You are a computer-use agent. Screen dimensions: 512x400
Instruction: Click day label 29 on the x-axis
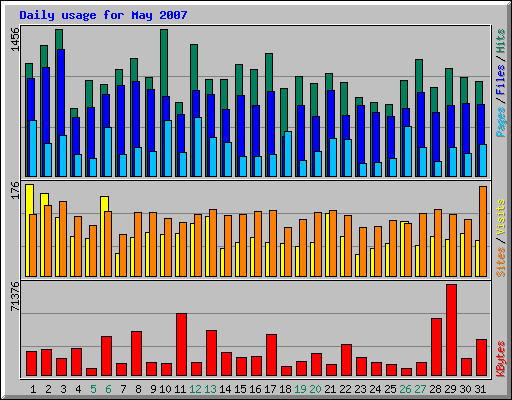click(450, 389)
